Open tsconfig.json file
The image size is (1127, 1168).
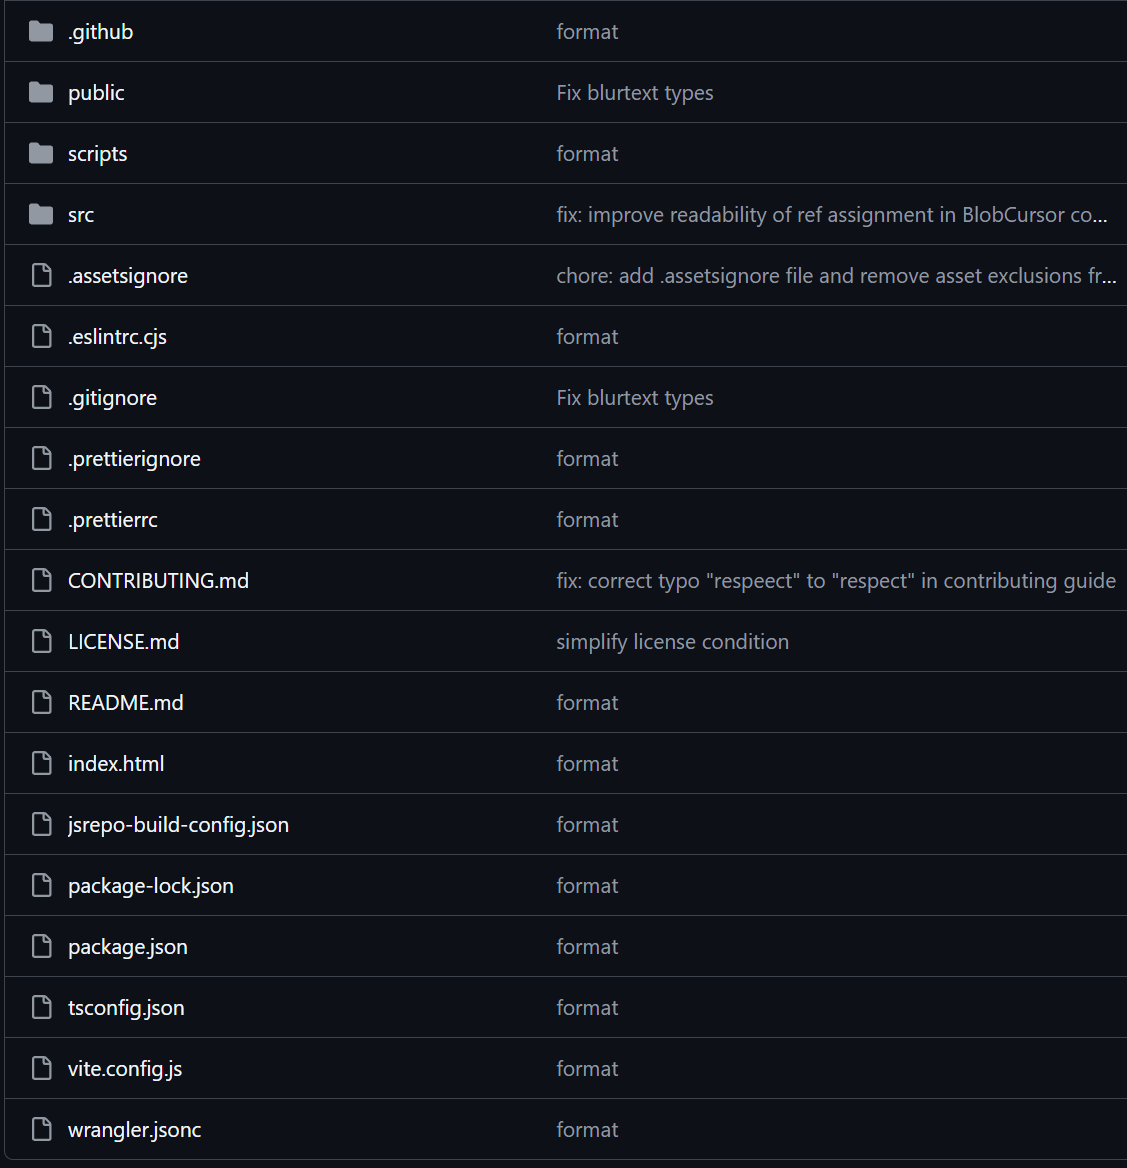click(x=126, y=1008)
